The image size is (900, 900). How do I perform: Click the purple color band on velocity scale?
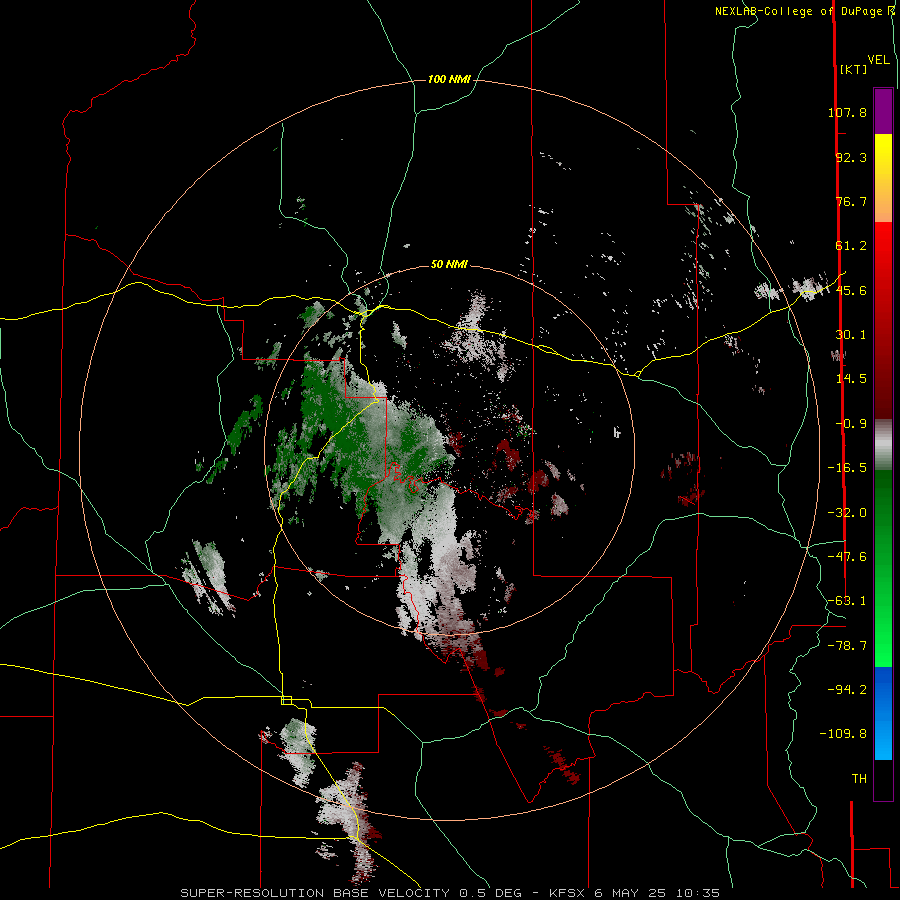[x=883, y=111]
